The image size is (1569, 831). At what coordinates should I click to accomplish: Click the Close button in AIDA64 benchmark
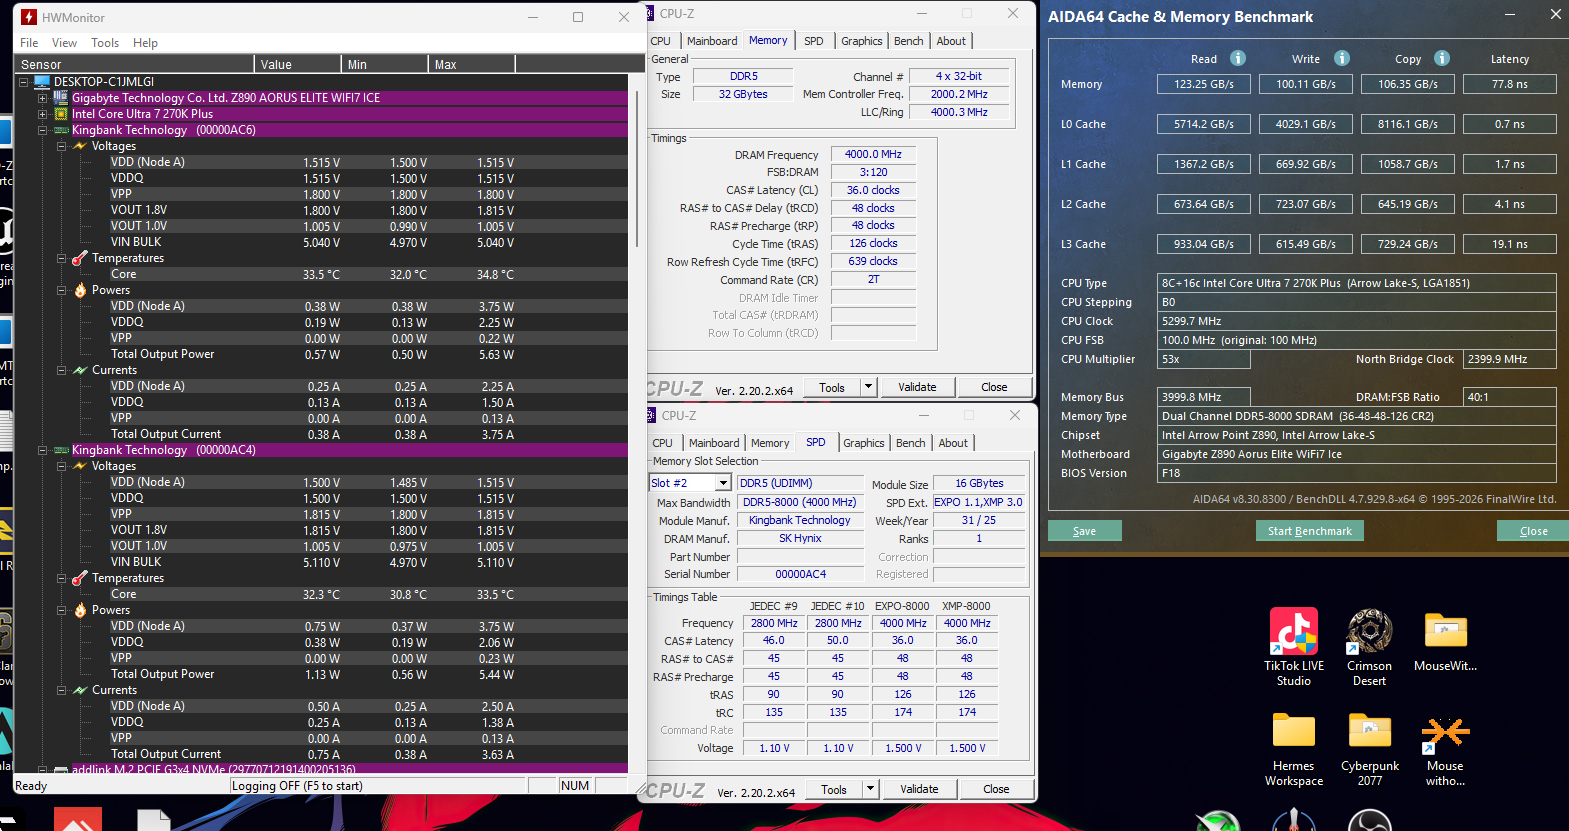coord(1534,531)
